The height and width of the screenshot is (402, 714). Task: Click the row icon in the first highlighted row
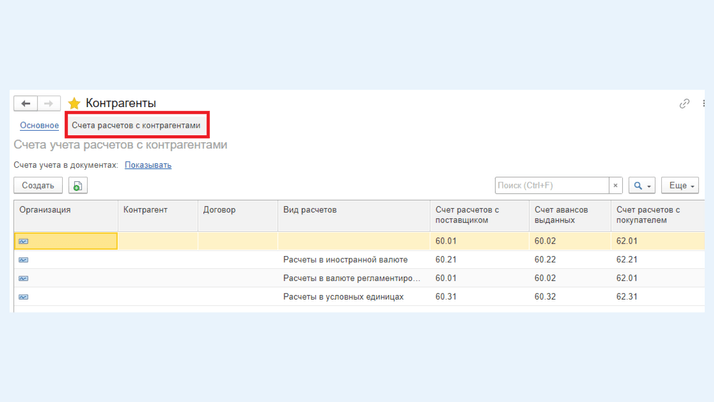(x=23, y=241)
